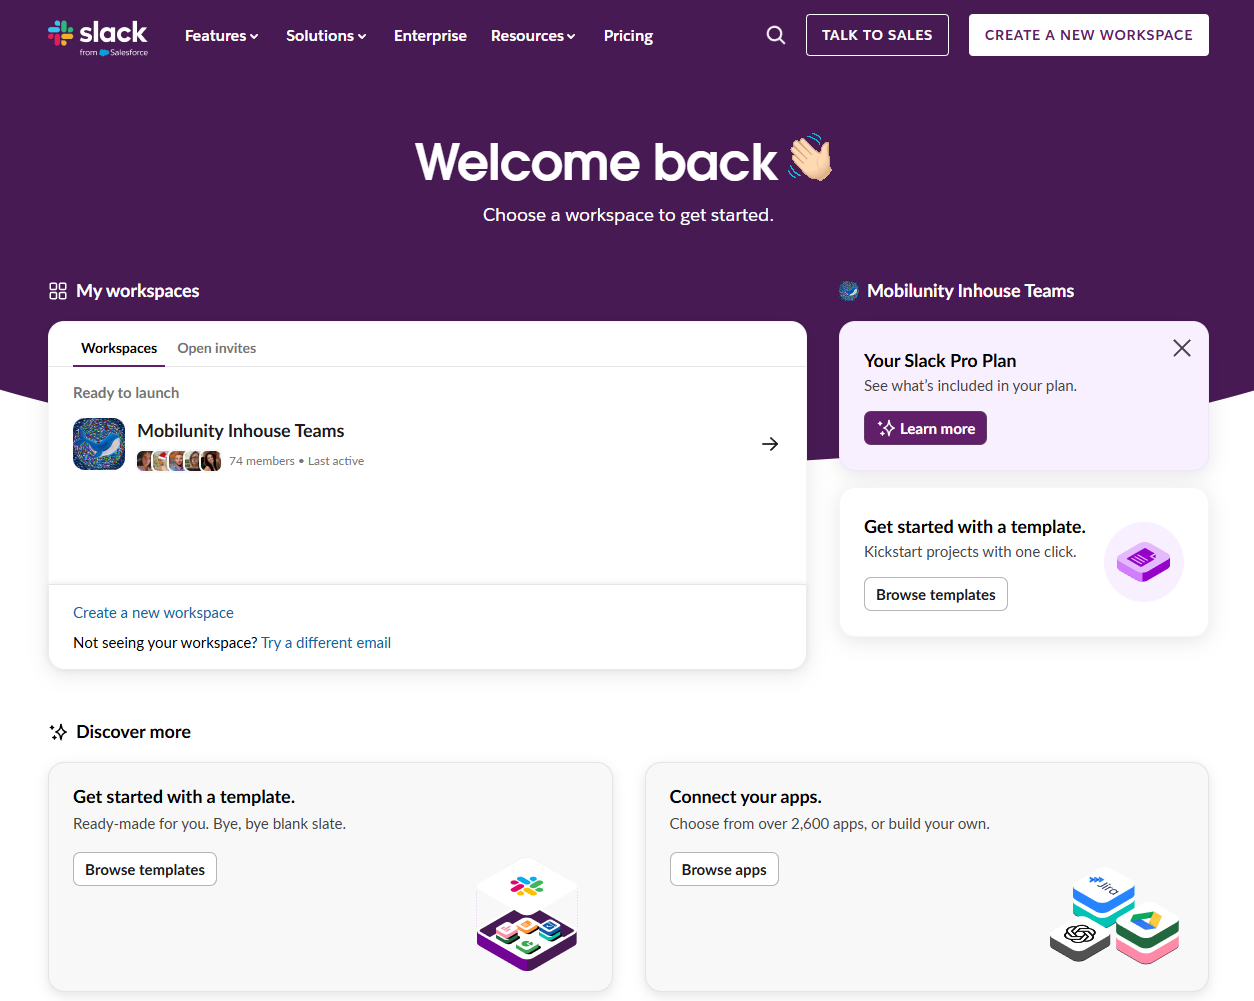
Task: Dismiss the Slack Pro Plan card
Action: [1181, 348]
